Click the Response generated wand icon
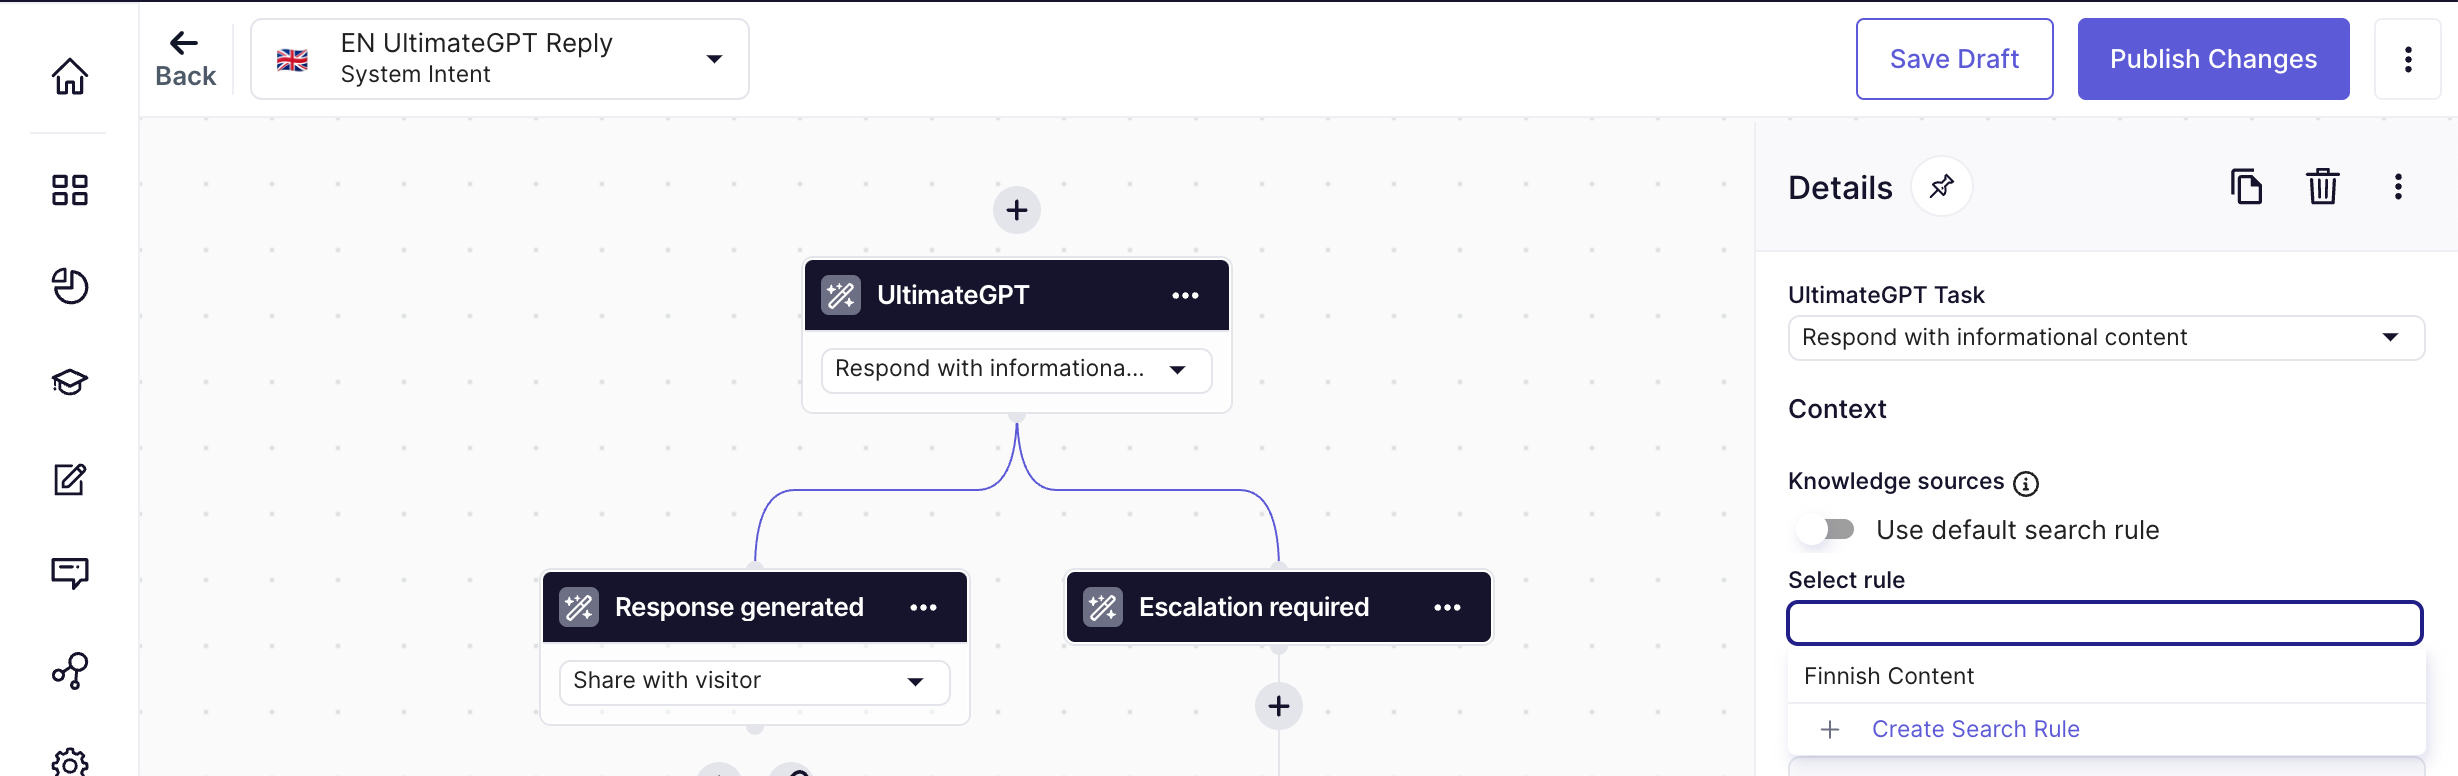Screen dimensions: 2458x776 point(579,607)
